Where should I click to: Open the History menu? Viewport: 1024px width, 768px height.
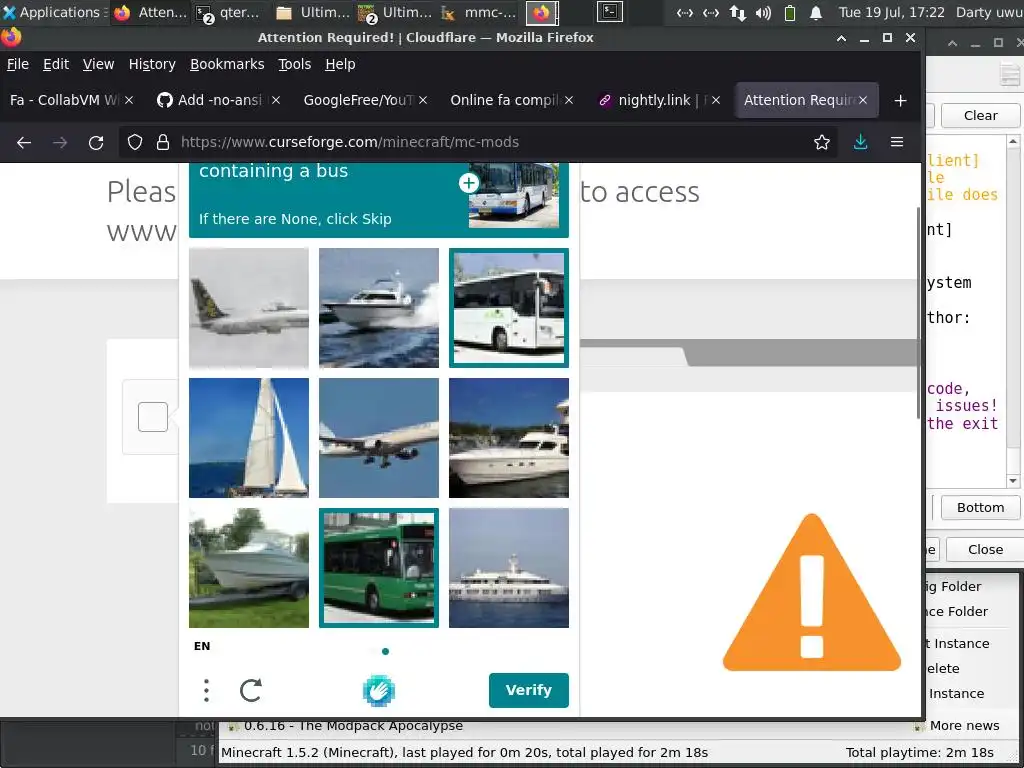[x=152, y=64]
